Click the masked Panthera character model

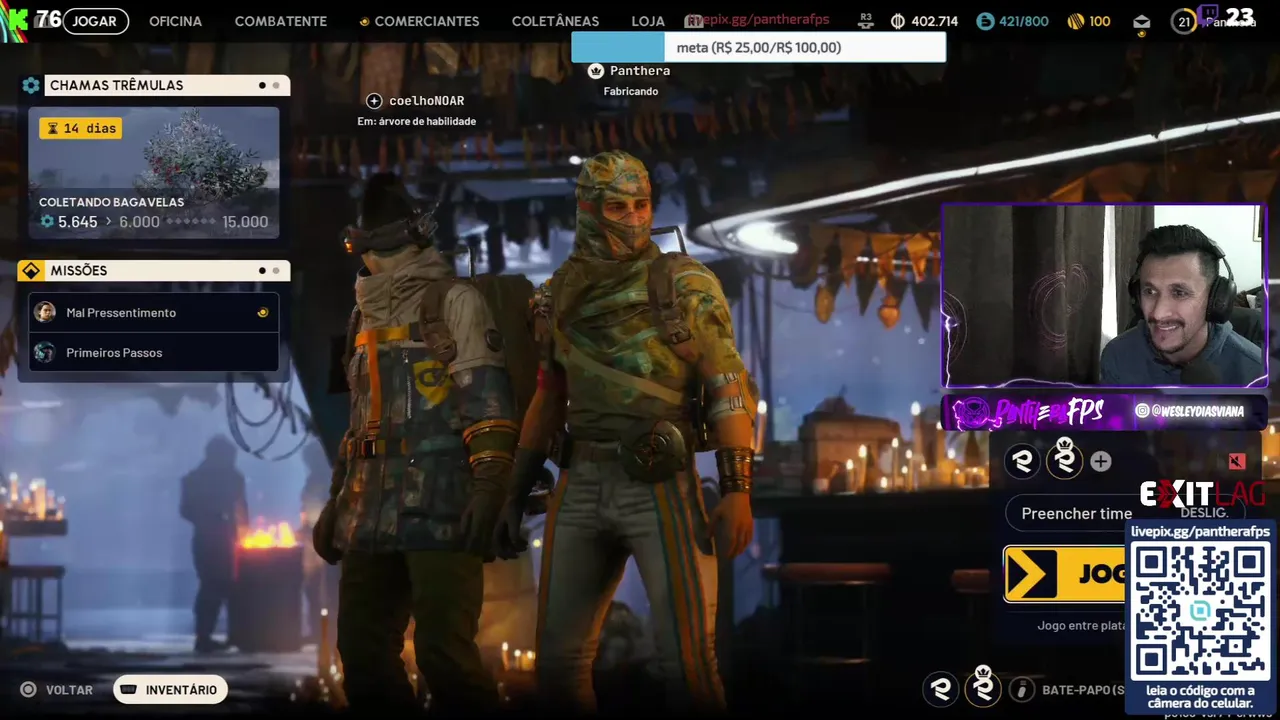[x=640, y=430]
